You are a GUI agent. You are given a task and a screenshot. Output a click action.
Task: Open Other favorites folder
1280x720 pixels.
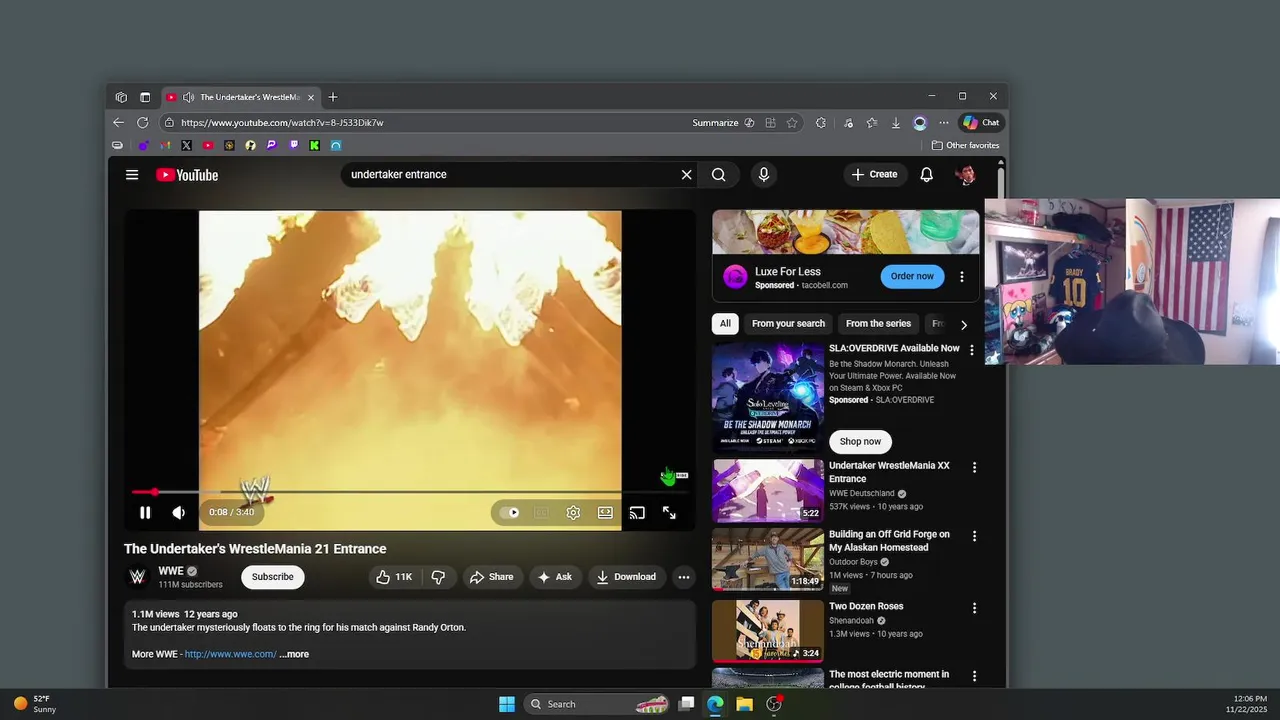point(966,146)
